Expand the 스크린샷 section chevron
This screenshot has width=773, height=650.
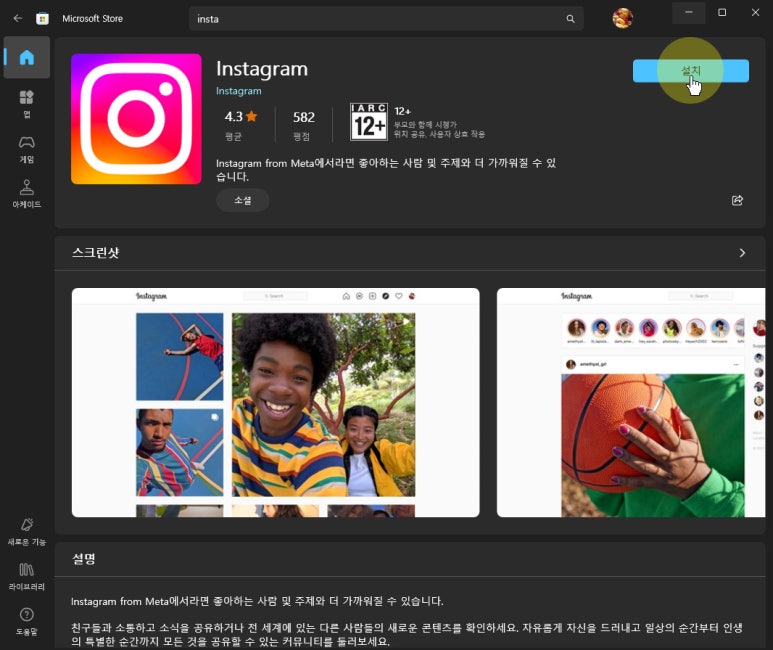tap(742, 253)
